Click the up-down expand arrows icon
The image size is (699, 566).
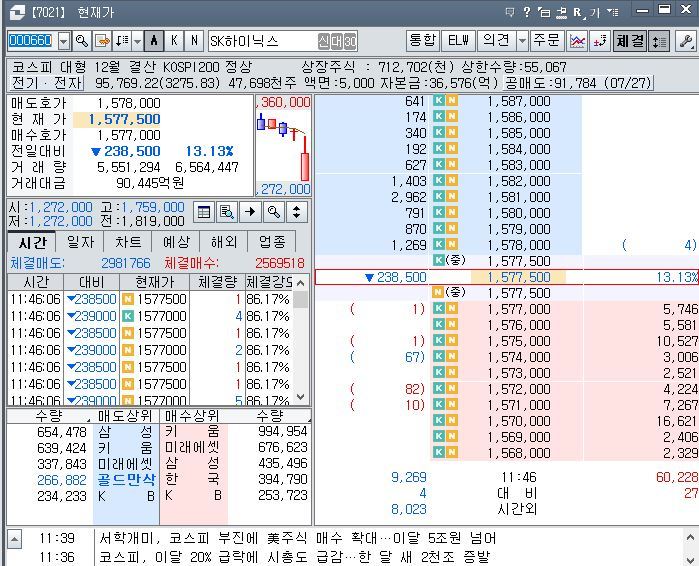(x=296, y=212)
